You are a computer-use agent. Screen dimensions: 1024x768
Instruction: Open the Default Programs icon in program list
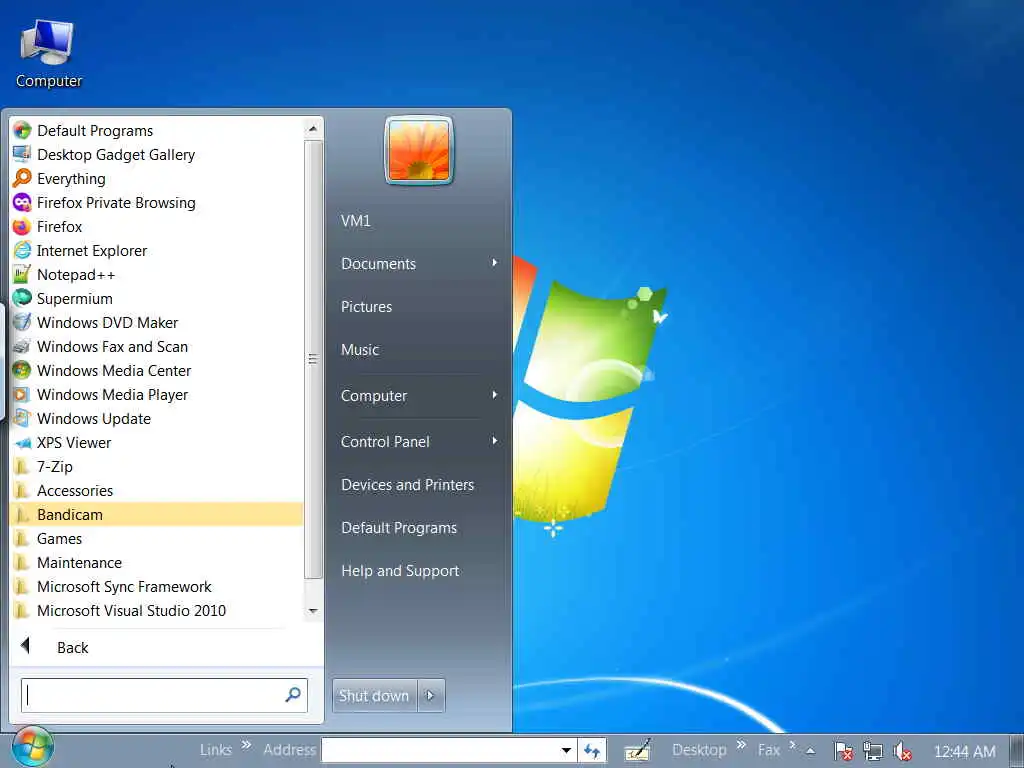(22, 131)
